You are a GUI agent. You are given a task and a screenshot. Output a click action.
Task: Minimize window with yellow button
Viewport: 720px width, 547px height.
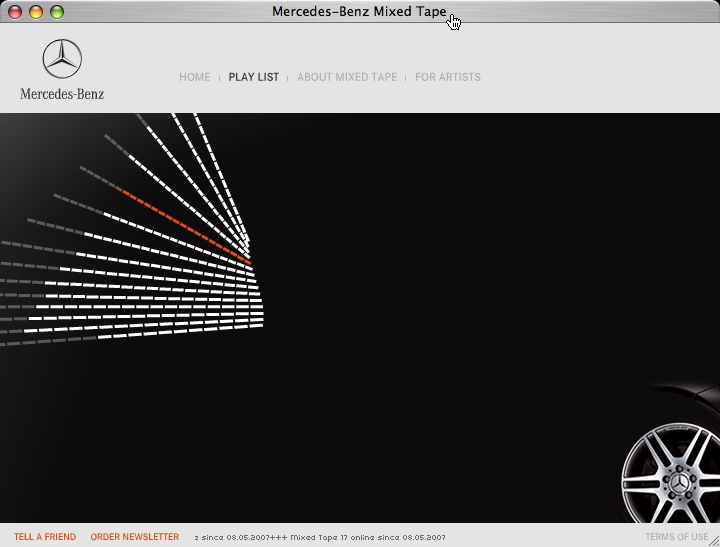point(36,12)
